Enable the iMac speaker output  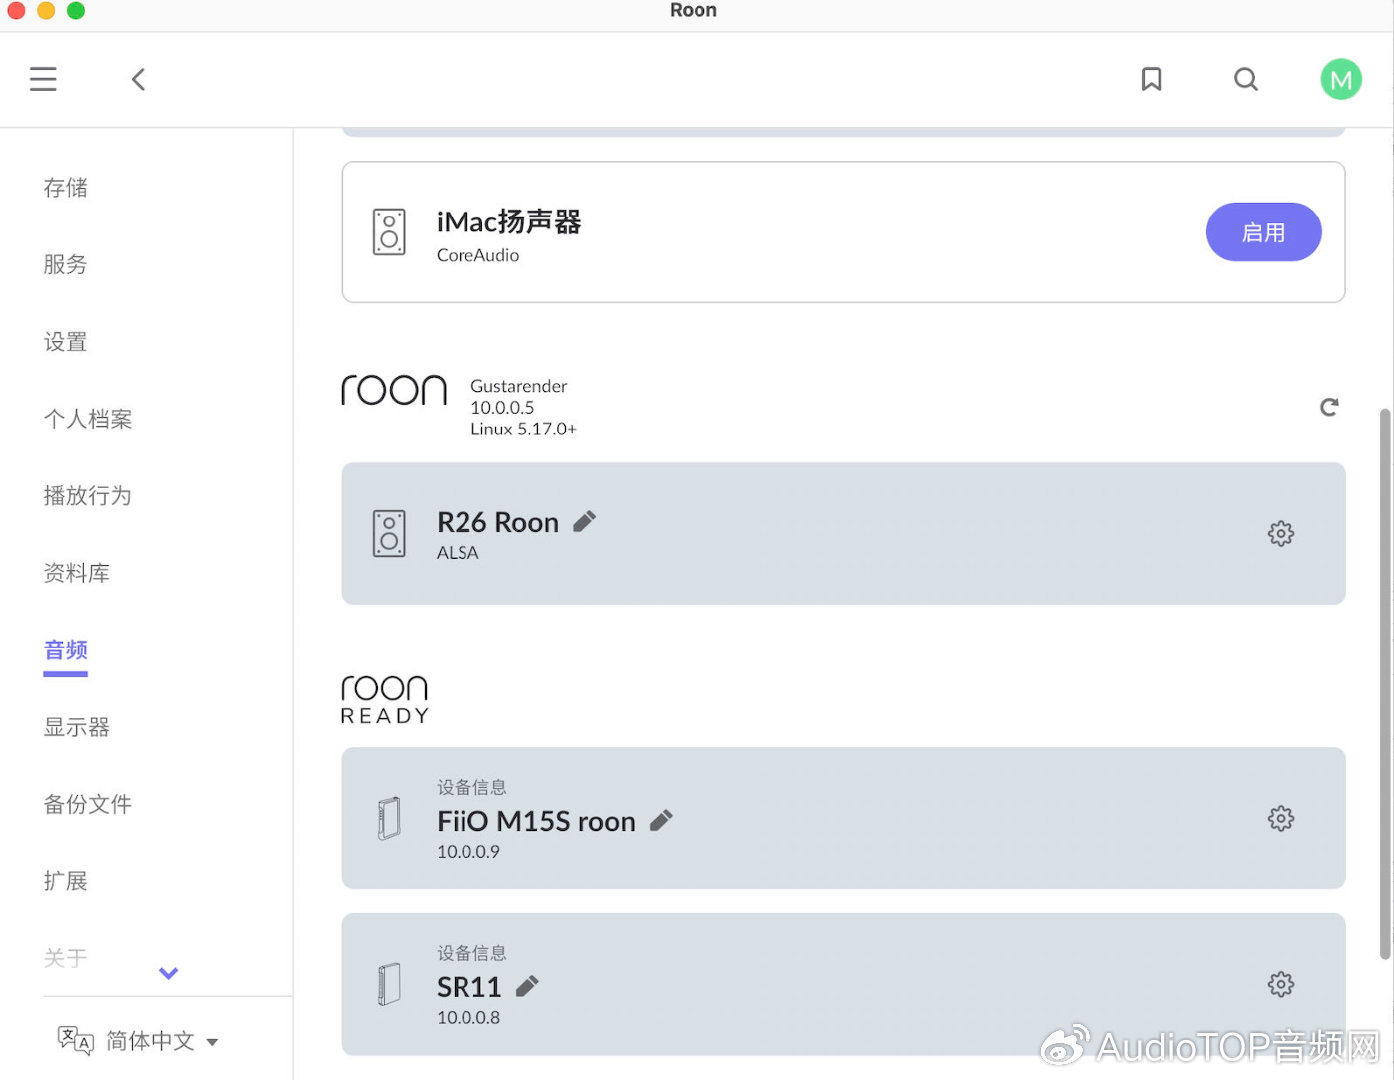[x=1262, y=232]
